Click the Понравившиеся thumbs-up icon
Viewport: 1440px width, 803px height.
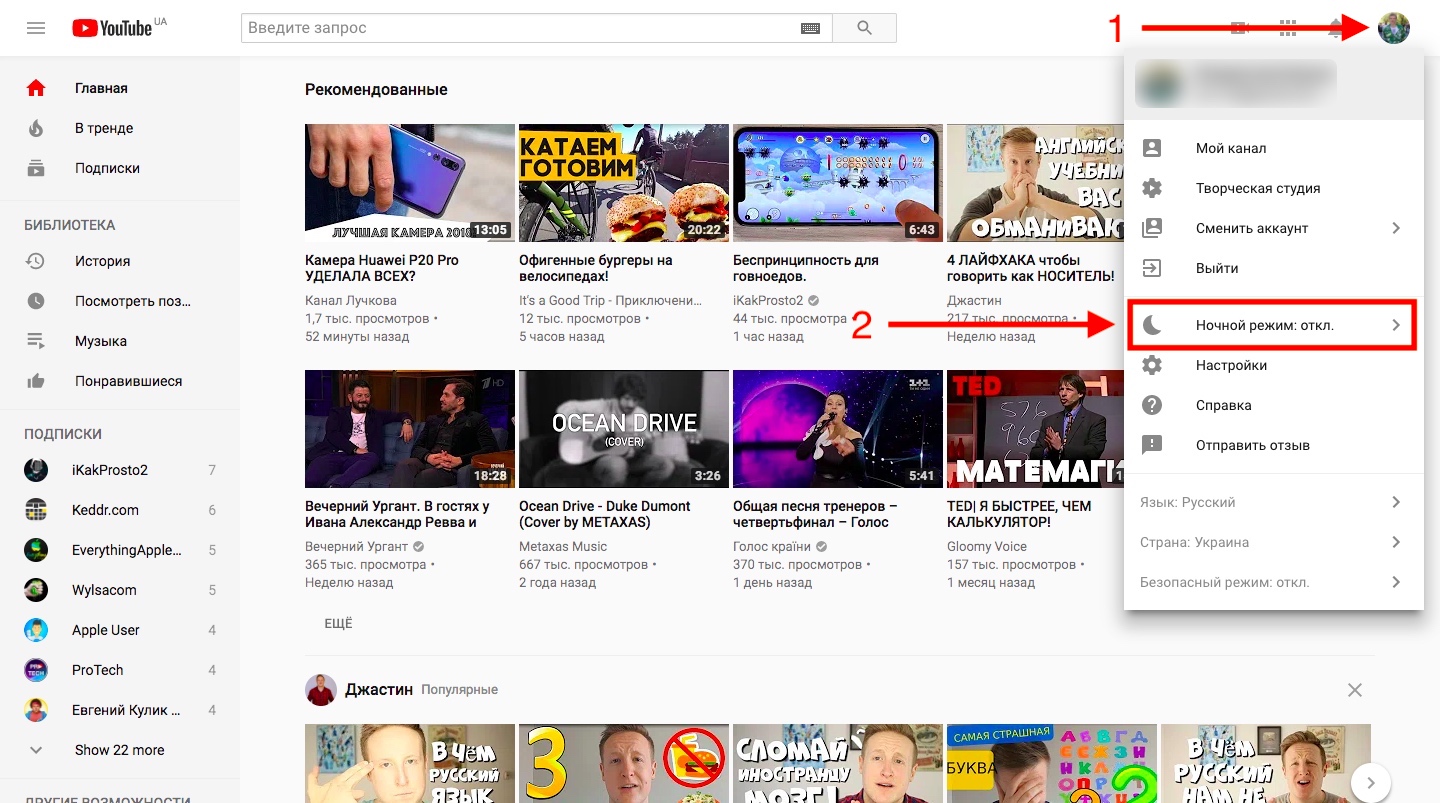36,381
